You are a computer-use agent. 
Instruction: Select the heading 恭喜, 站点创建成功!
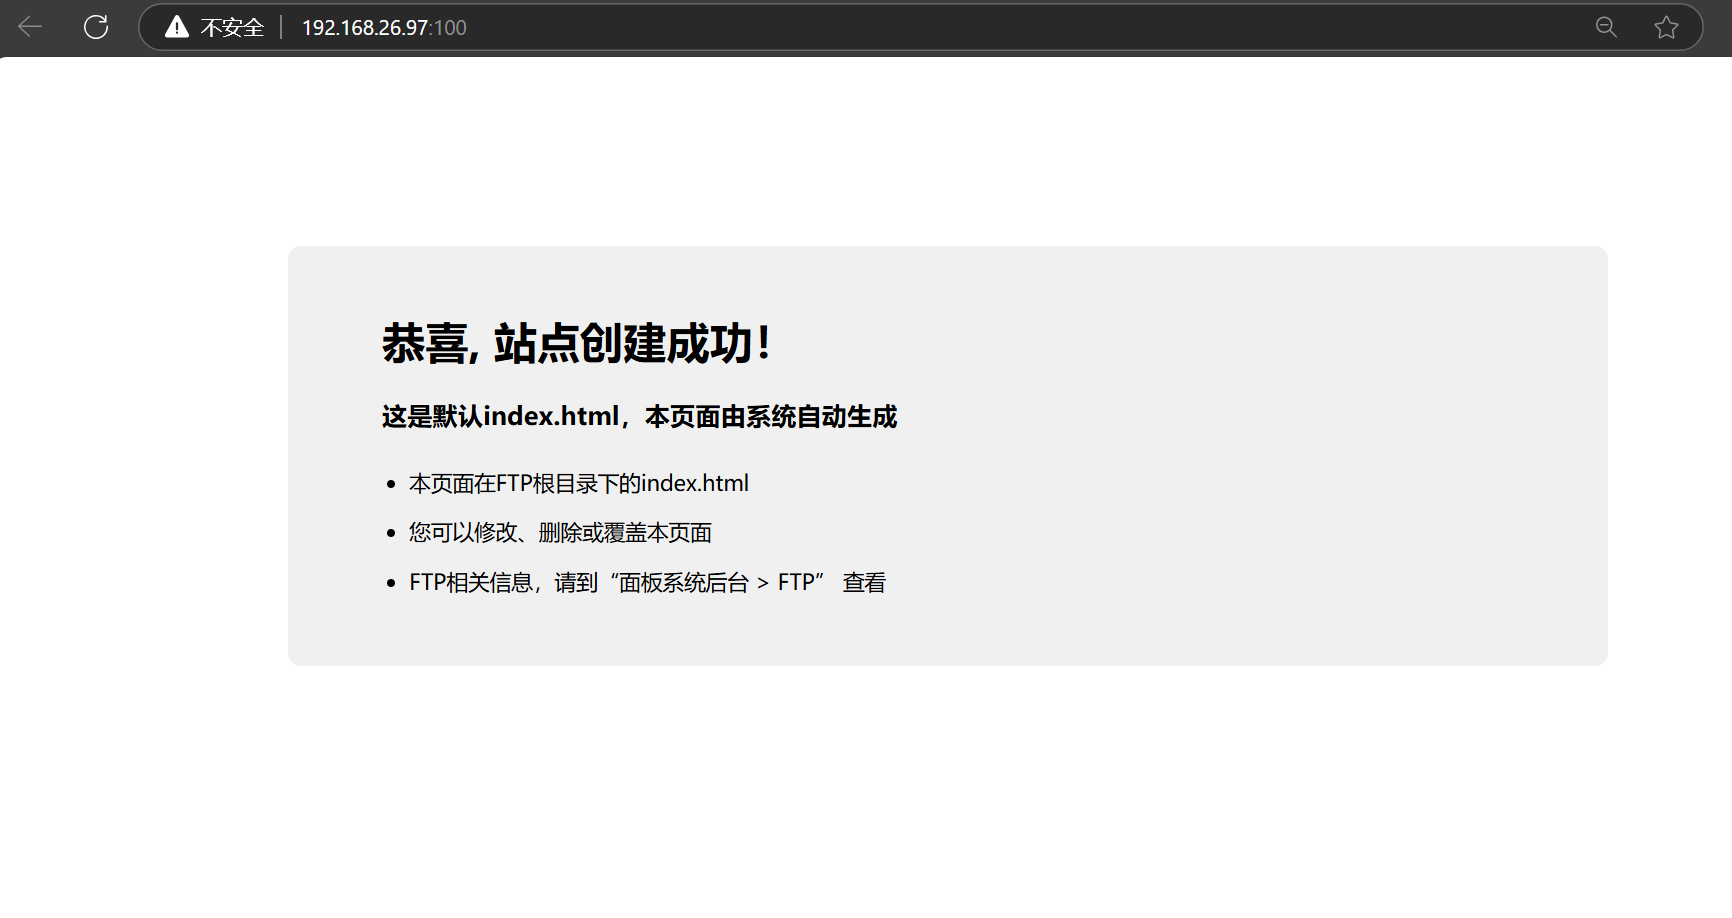coord(576,344)
